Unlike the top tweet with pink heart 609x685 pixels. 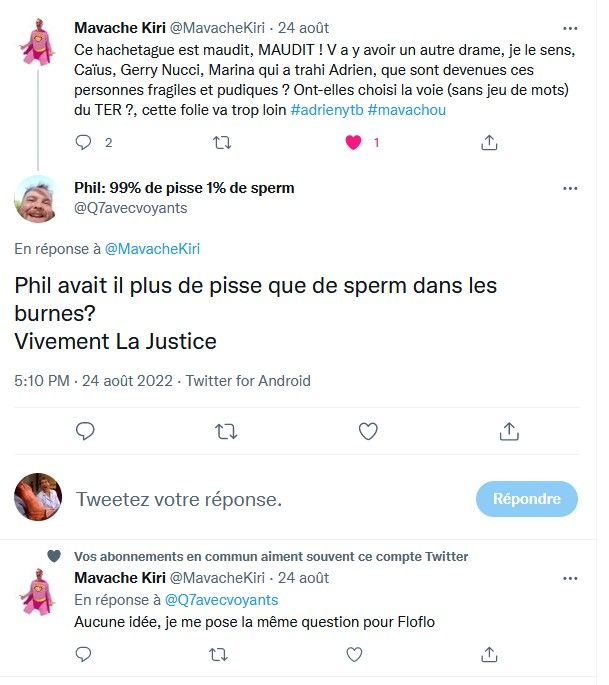353,142
